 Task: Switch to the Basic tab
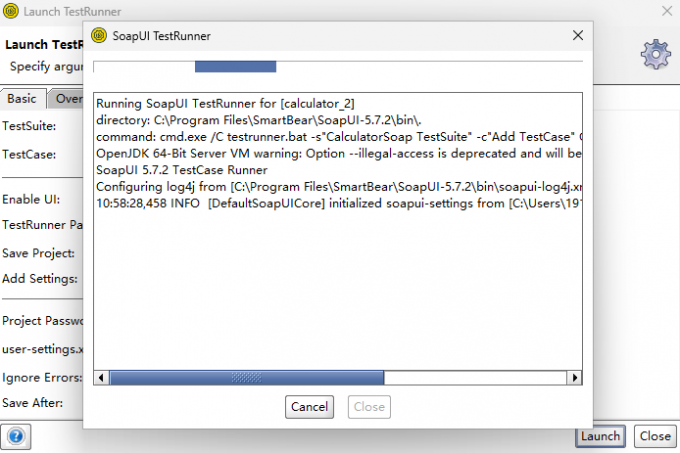point(22,99)
